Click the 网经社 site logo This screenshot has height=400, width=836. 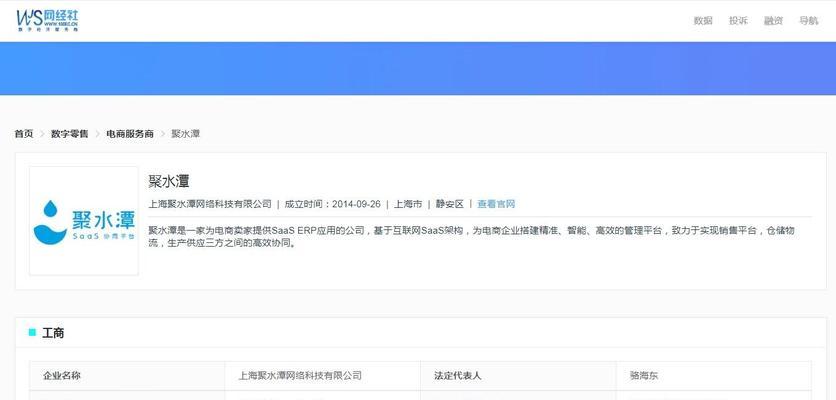47,21
